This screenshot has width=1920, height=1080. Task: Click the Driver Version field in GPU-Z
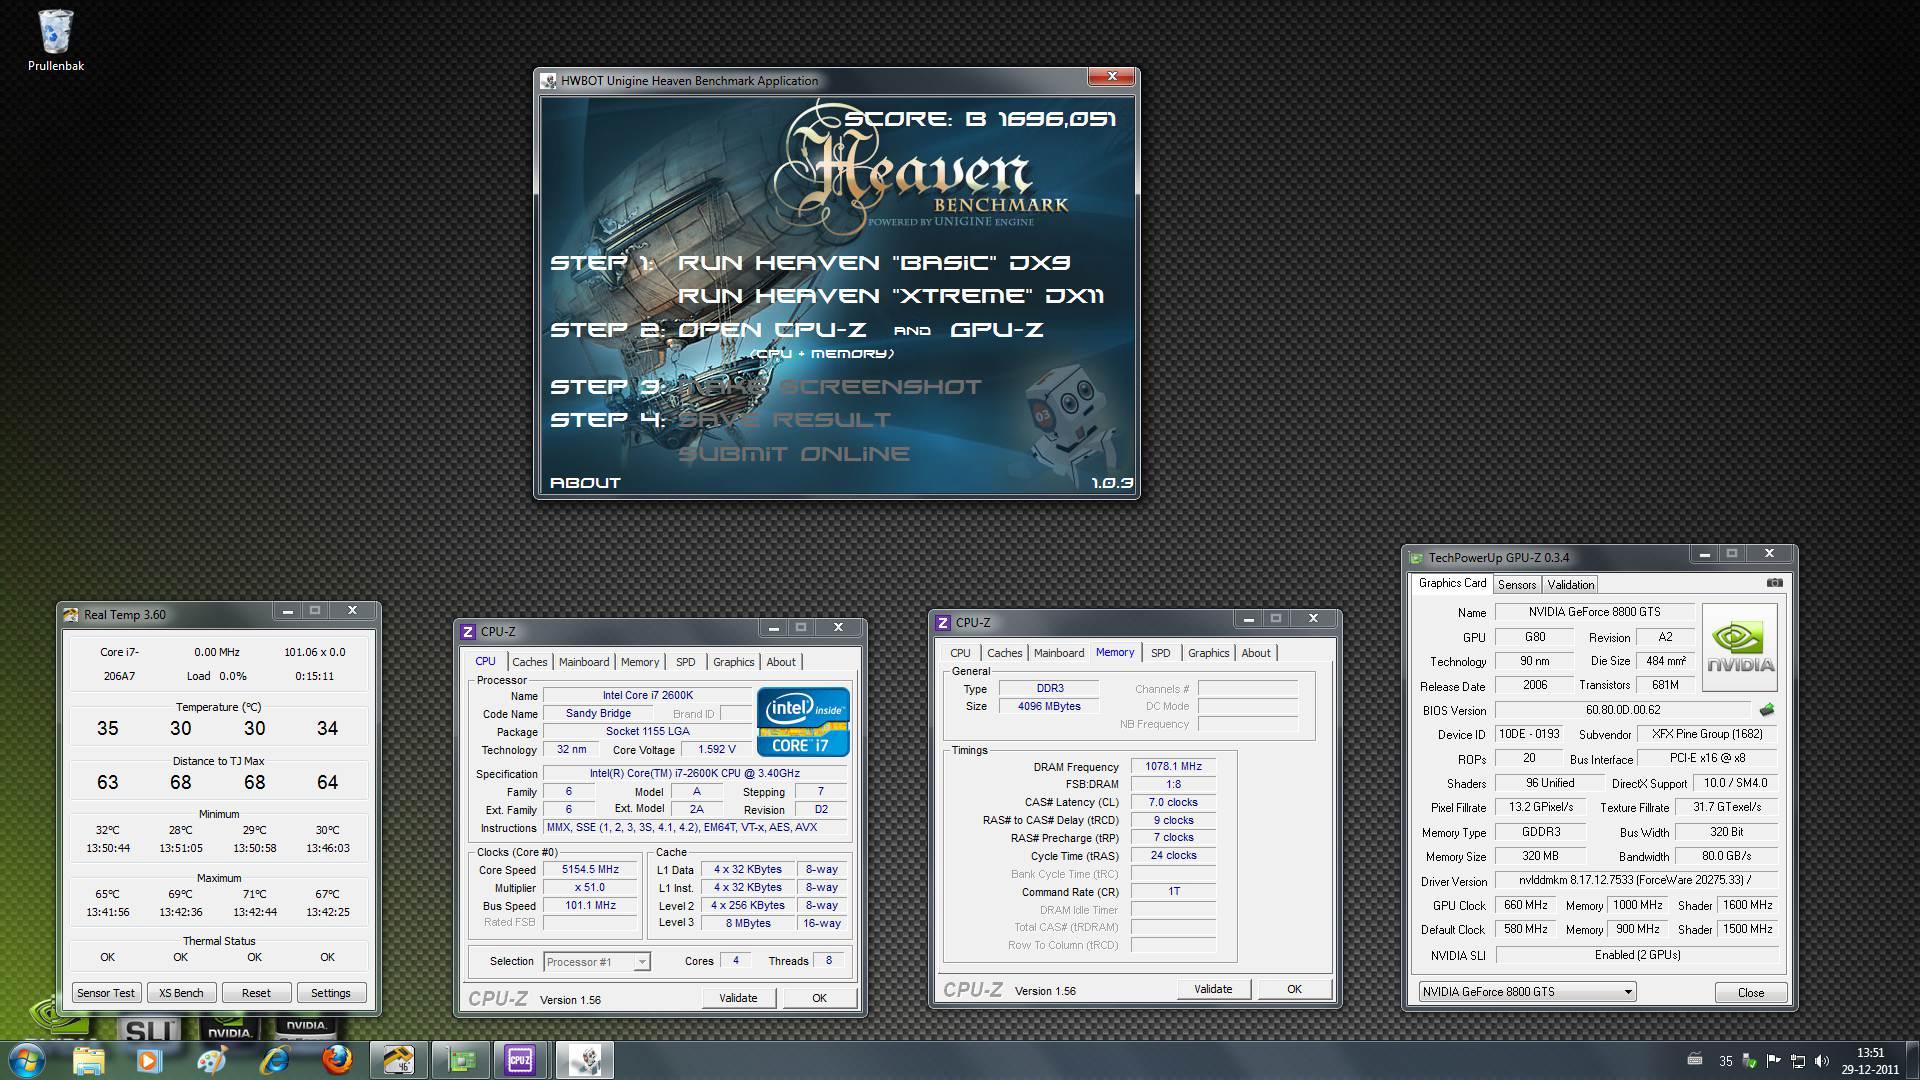pyautogui.click(x=1636, y=881)
